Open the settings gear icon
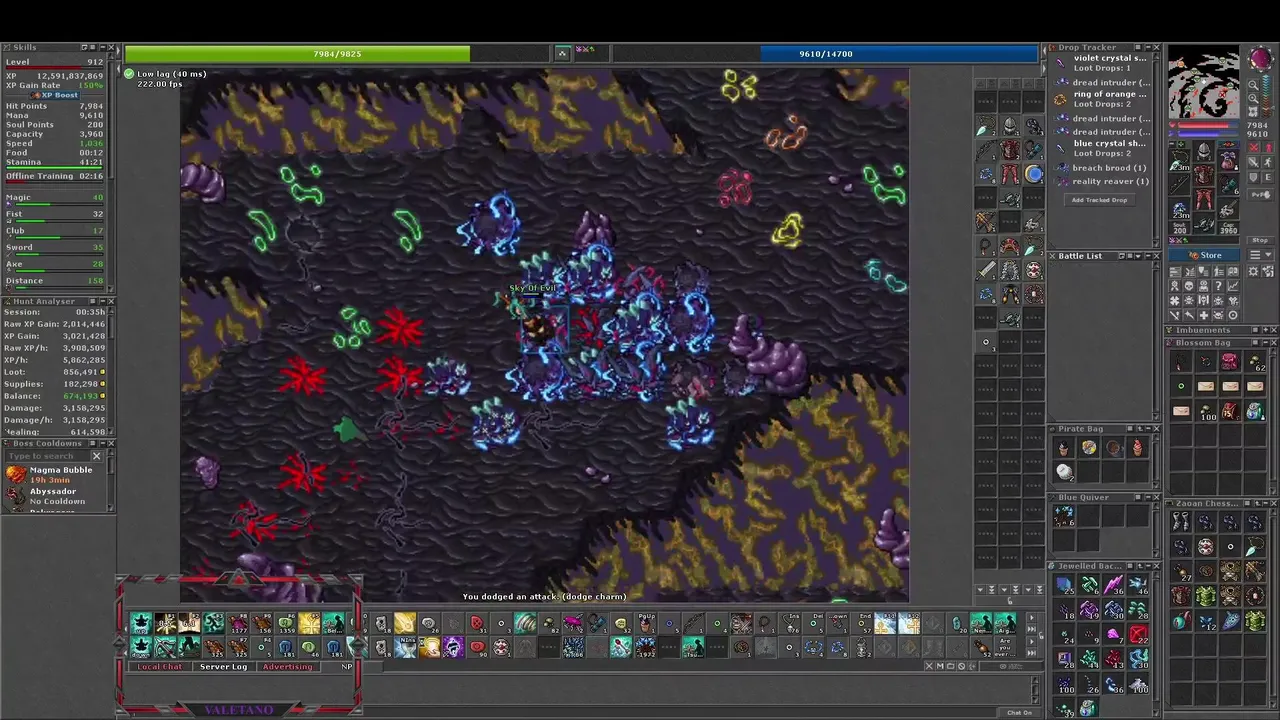Screen dimensions: 1280x720 [1253, 270]
